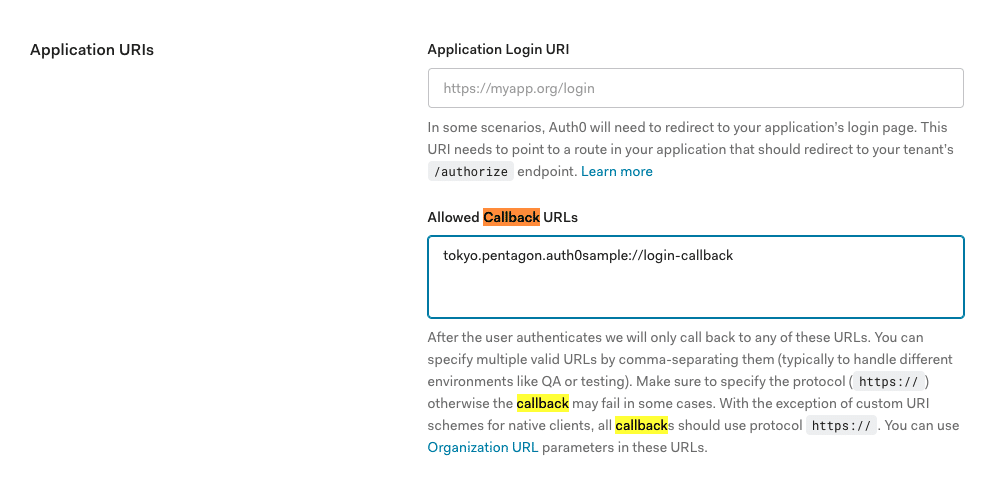996x480 pixels.
Task: Click the Application Login URI input field
Action: 695,88
